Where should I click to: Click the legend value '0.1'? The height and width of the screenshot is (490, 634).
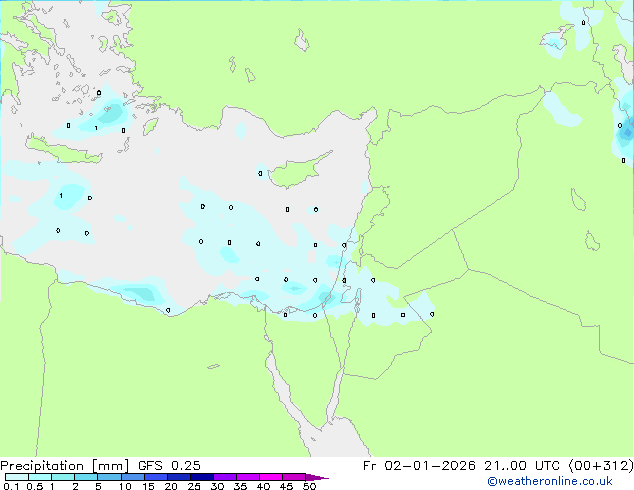click(x=11, y=486)
